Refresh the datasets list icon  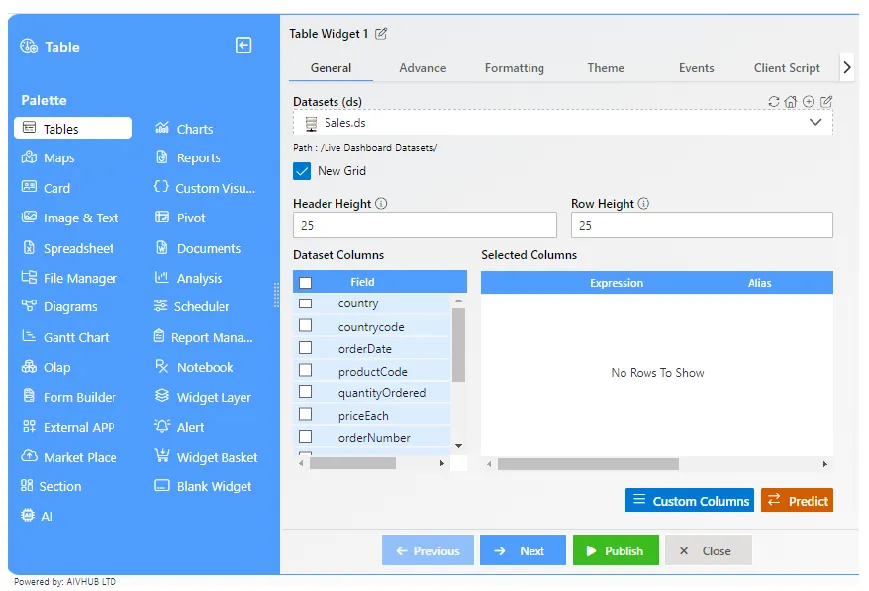(x=774, y=101)
